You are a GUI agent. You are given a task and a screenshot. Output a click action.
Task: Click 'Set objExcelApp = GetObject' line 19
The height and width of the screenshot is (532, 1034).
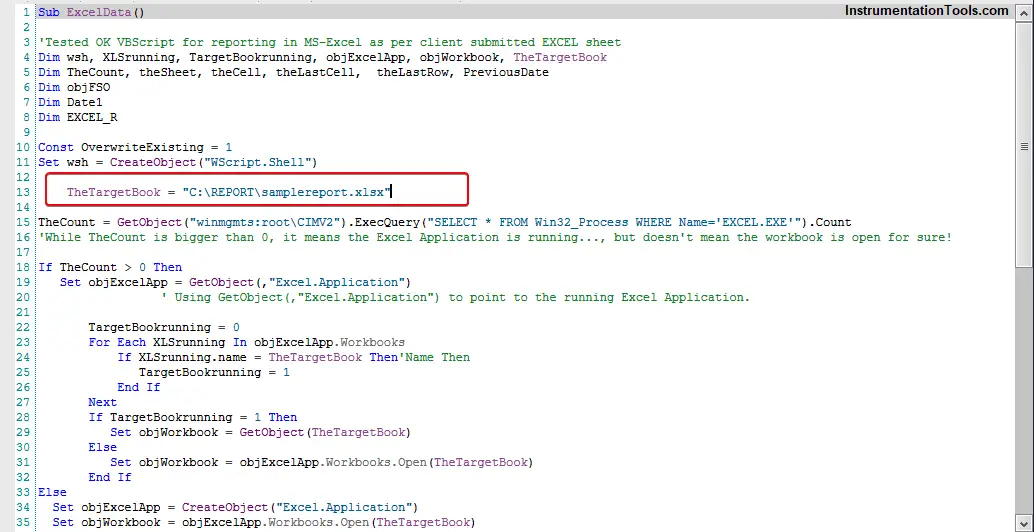(x=235, y=282)
